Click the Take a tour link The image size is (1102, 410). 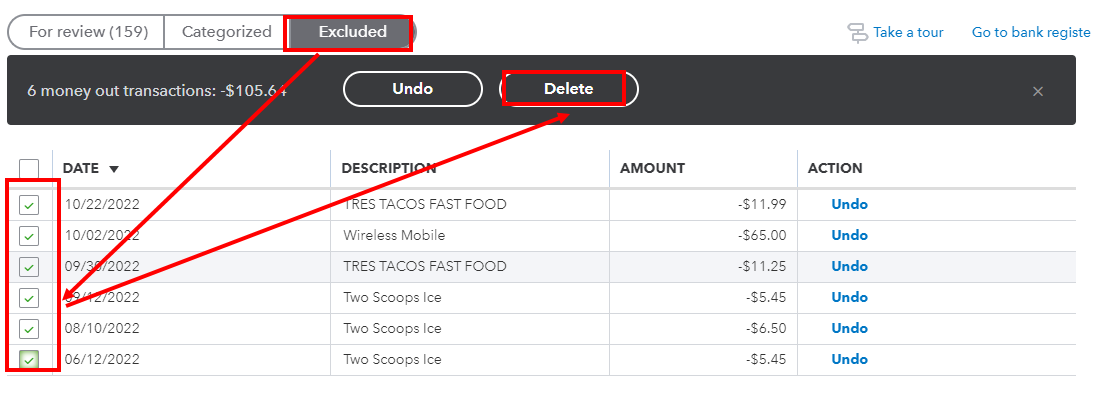pyautogui.click(x=908, y=32)
